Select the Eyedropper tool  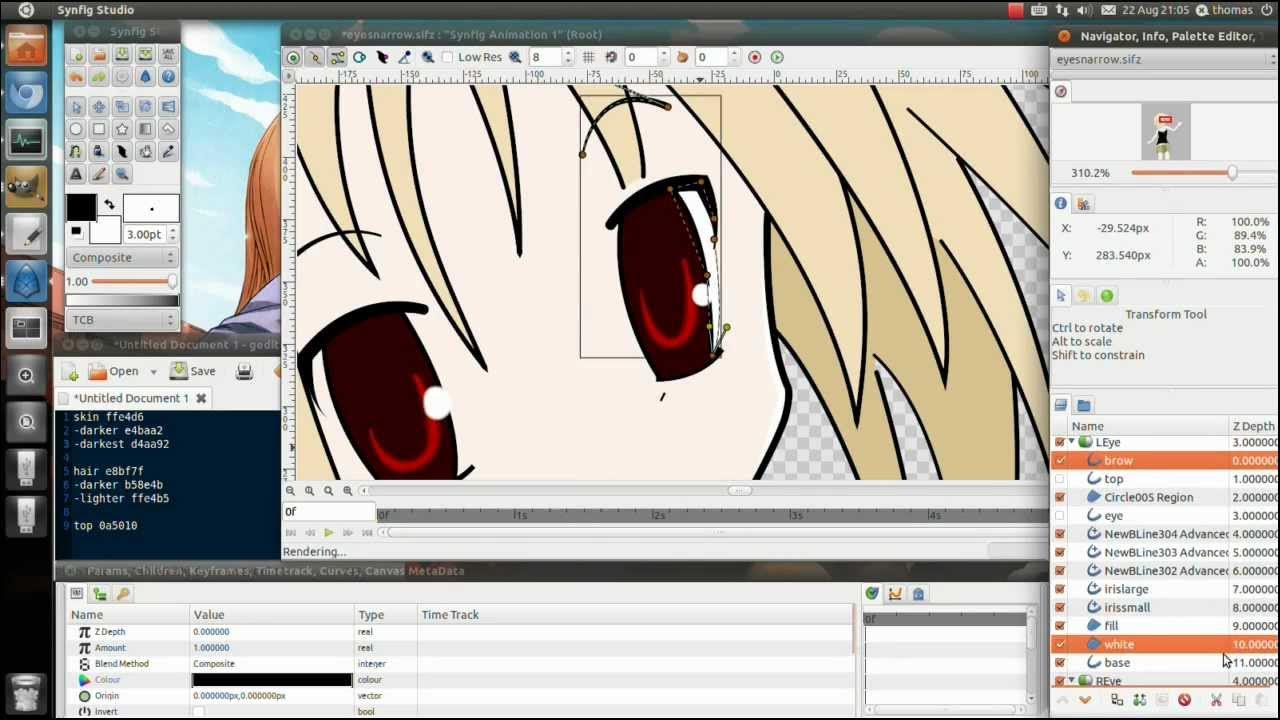168,151
